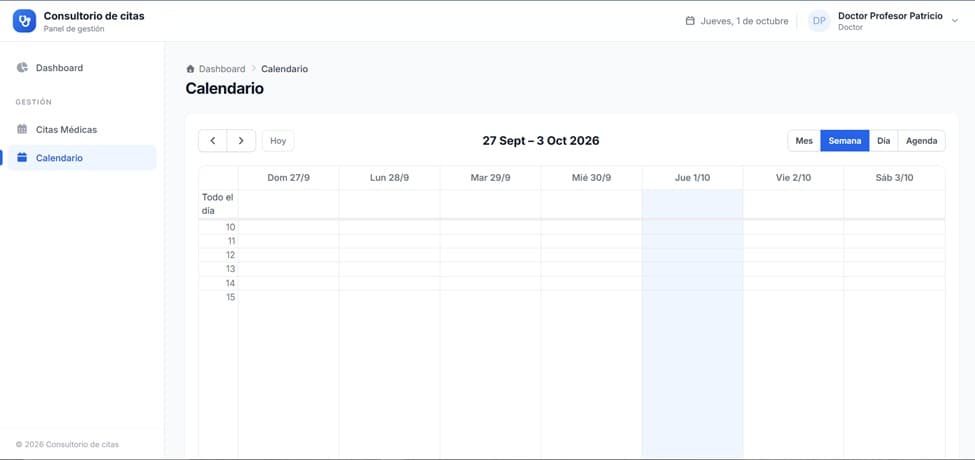Click the 10 hour label
975x460 pixels.
point(231,228)
